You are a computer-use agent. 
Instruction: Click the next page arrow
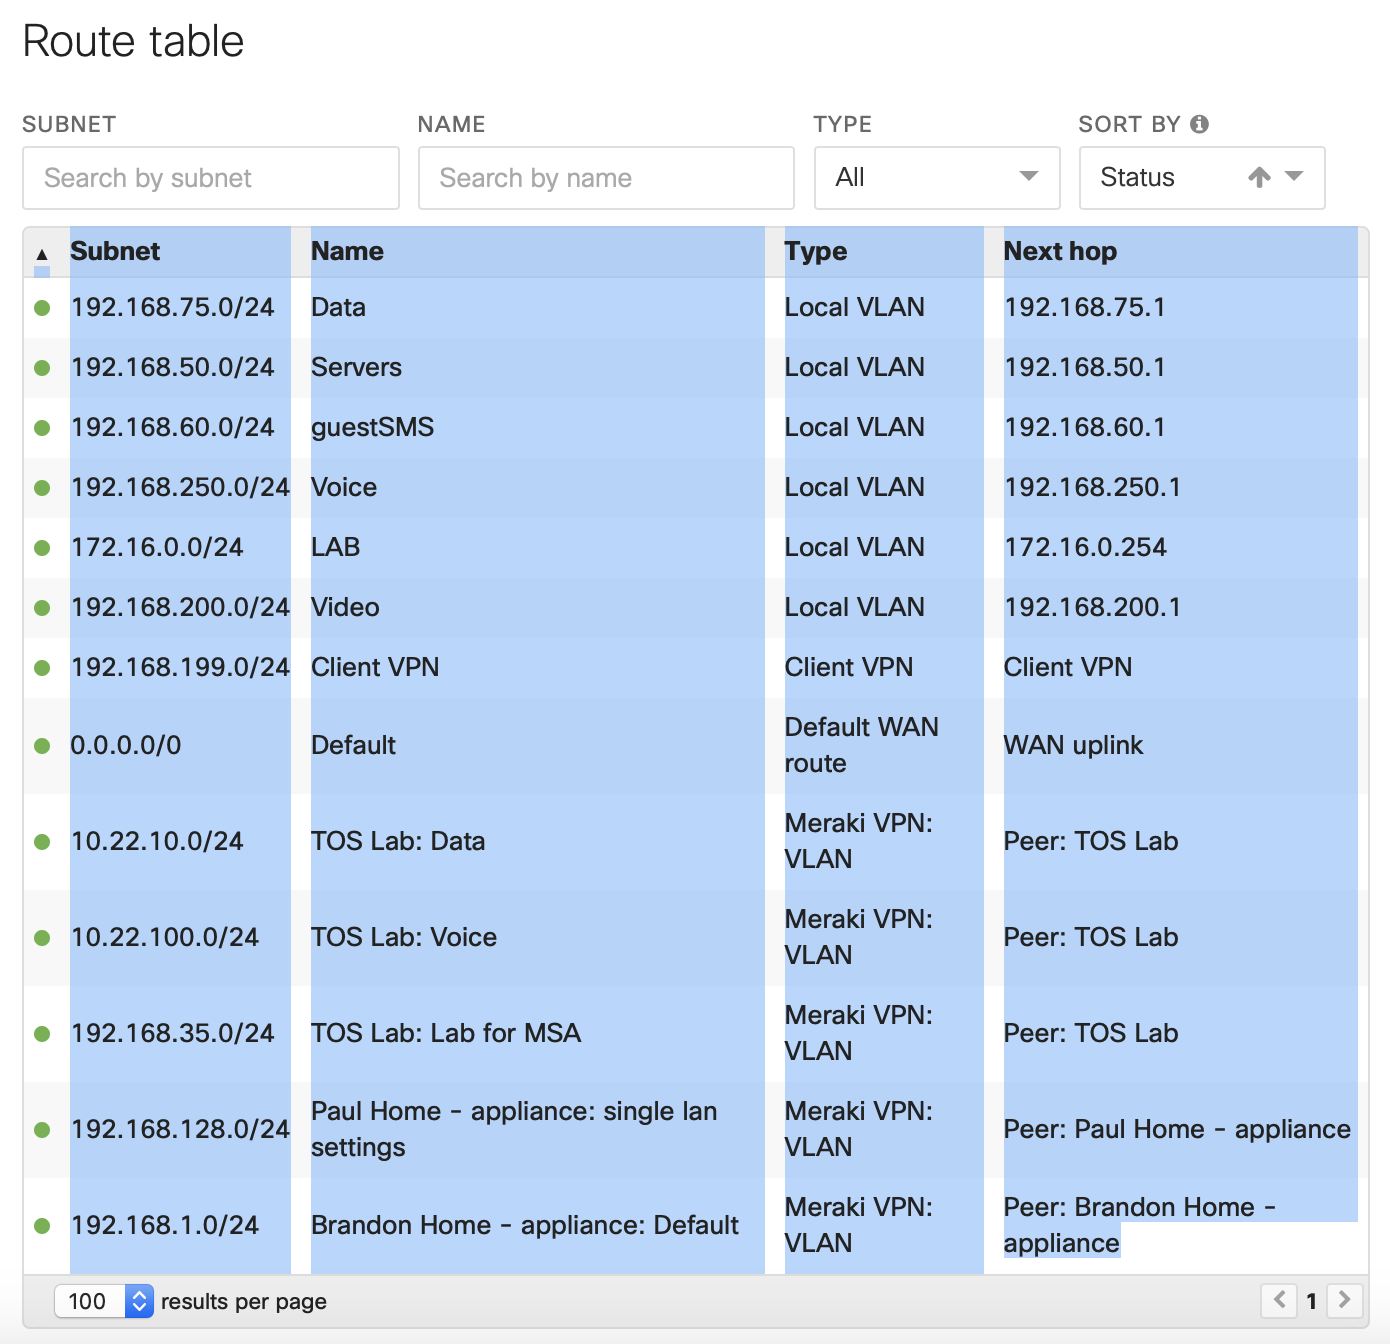point(1345,1301)
